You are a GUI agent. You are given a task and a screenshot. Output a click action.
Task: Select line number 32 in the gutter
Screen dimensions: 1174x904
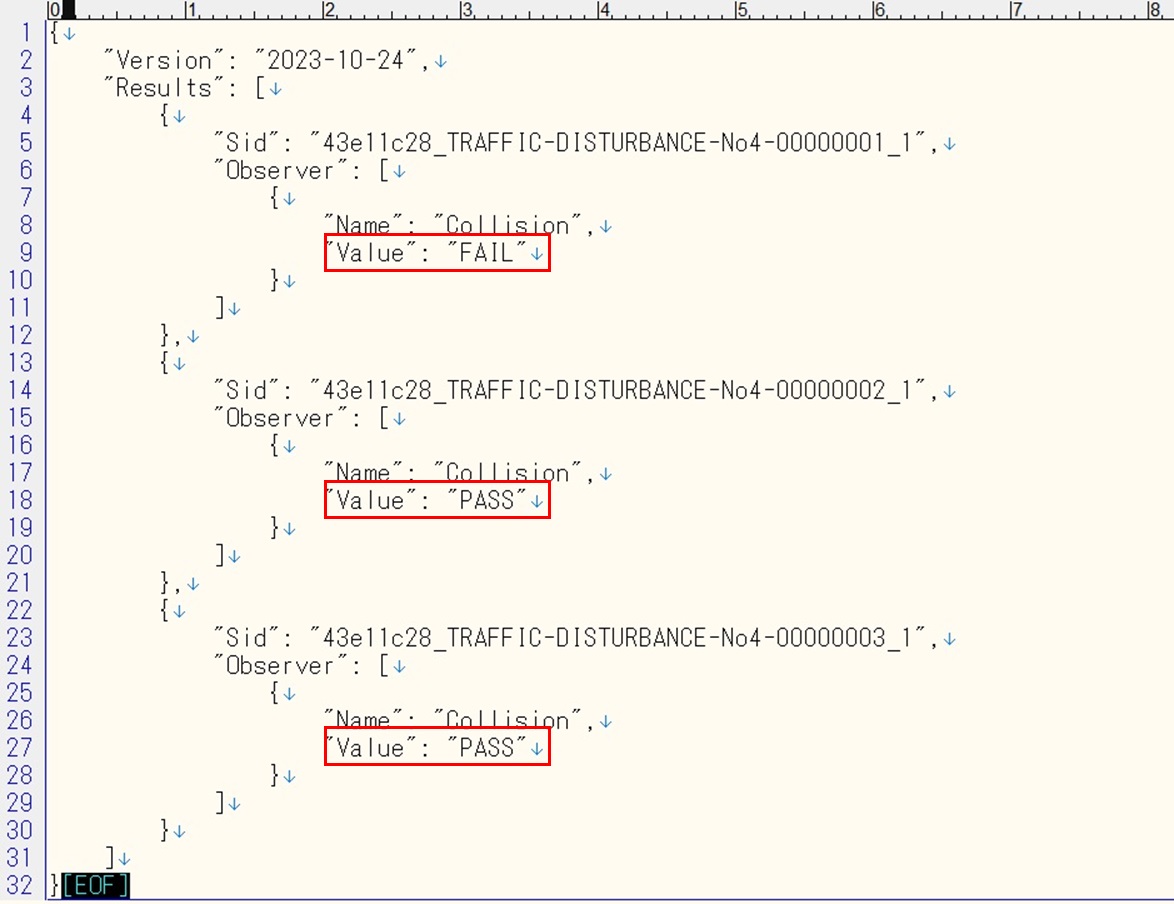pos(20,885)
